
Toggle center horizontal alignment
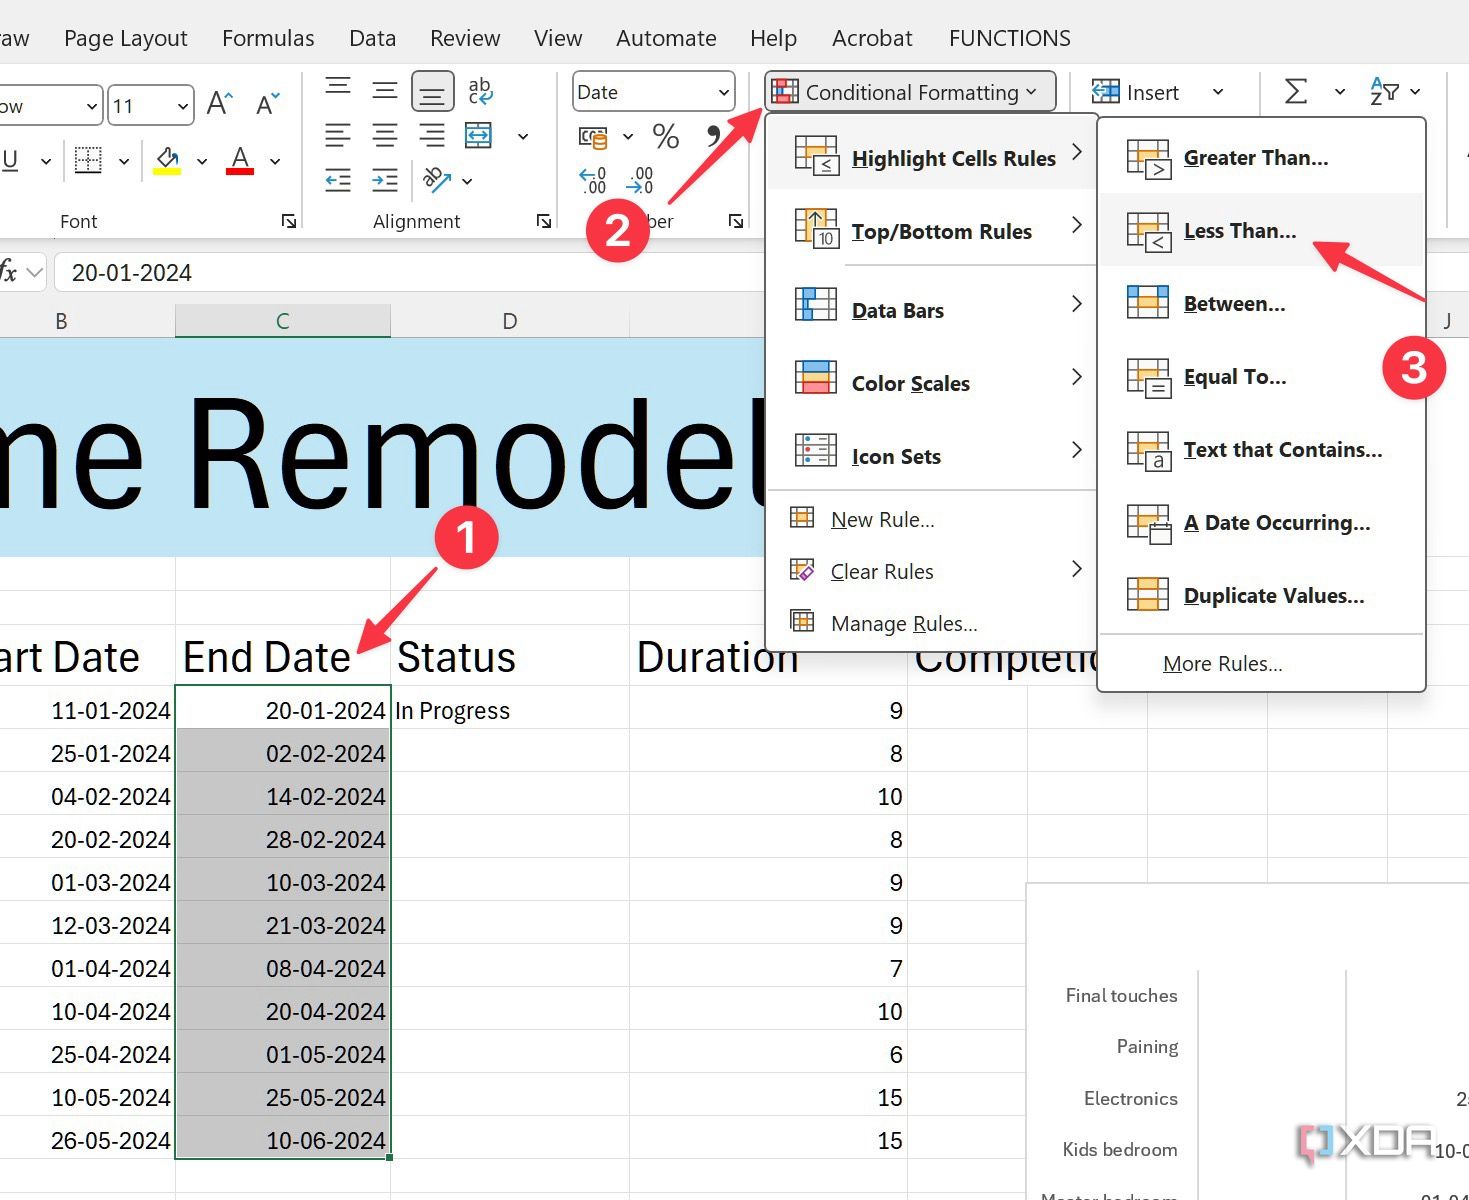(x=384, y=135)
